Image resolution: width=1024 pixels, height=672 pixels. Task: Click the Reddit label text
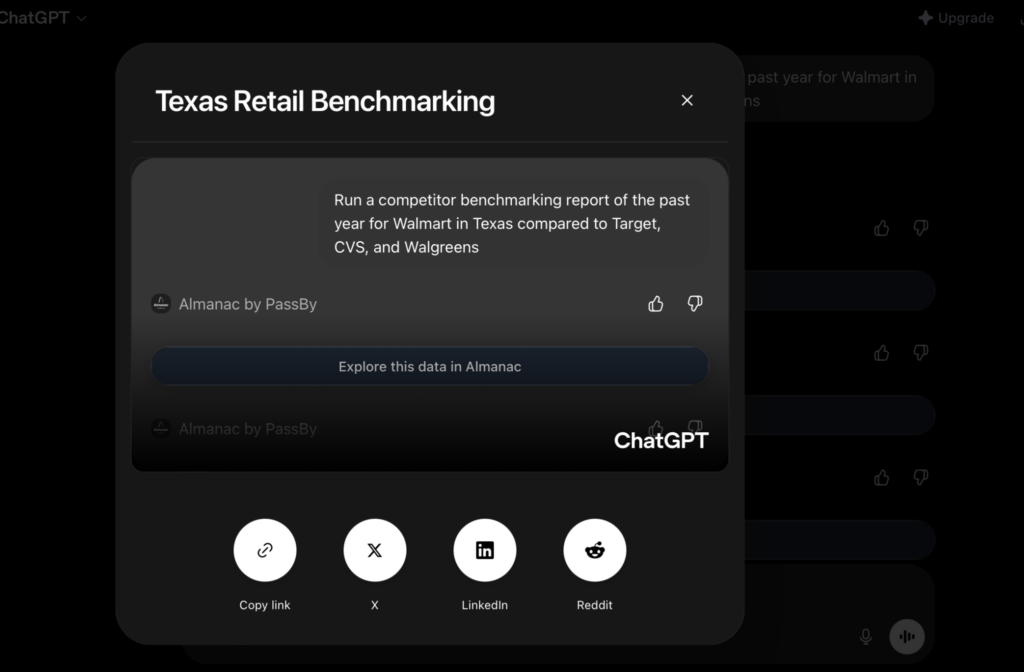click(594, 605)
